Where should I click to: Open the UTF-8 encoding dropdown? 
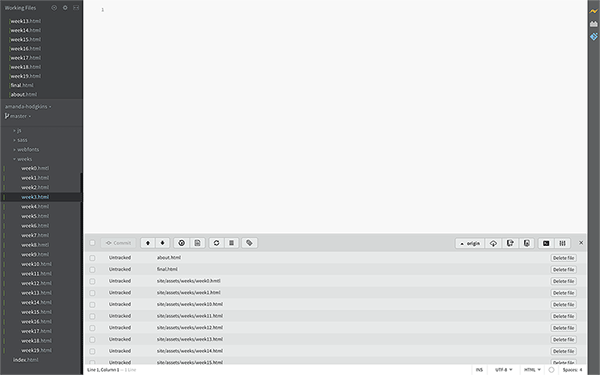504,370
